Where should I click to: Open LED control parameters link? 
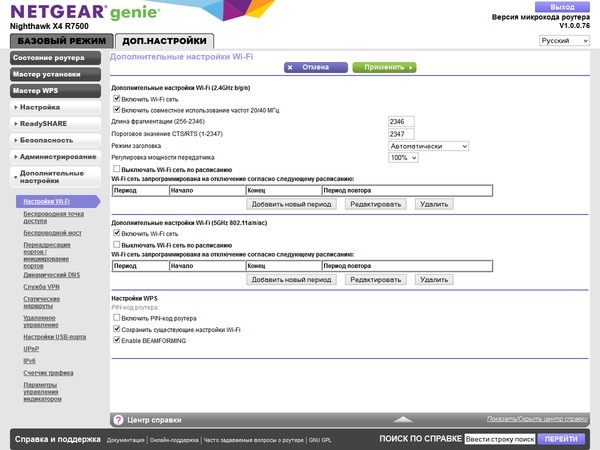pos(42,392)
